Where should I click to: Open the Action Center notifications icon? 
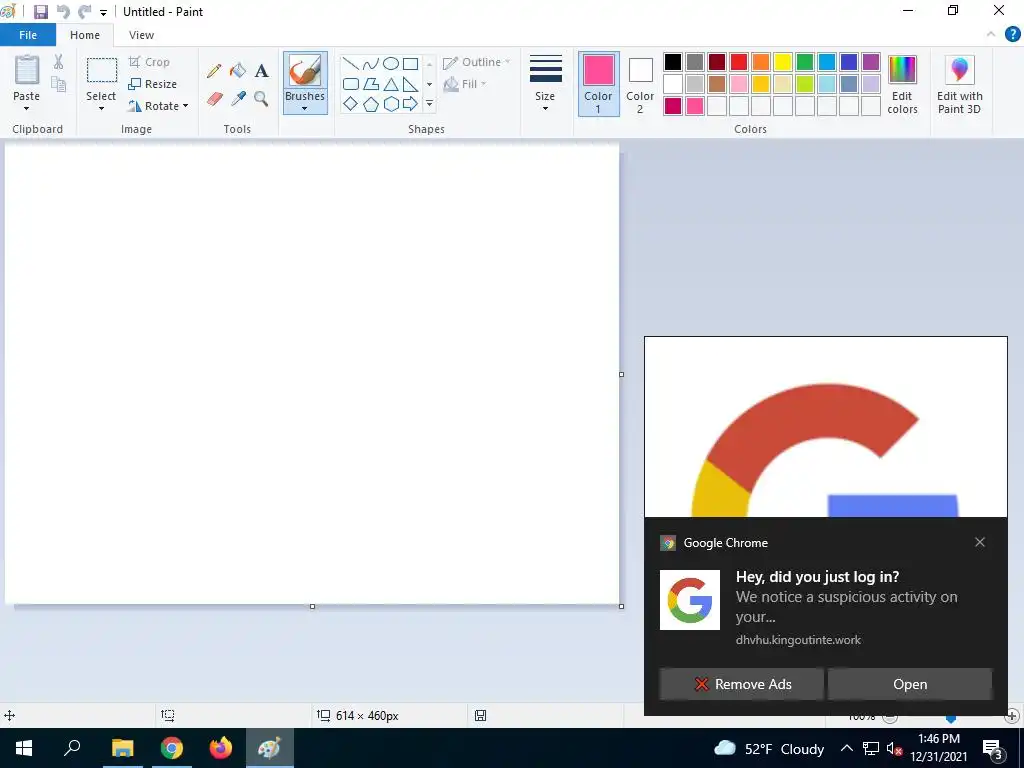[993, 749]
